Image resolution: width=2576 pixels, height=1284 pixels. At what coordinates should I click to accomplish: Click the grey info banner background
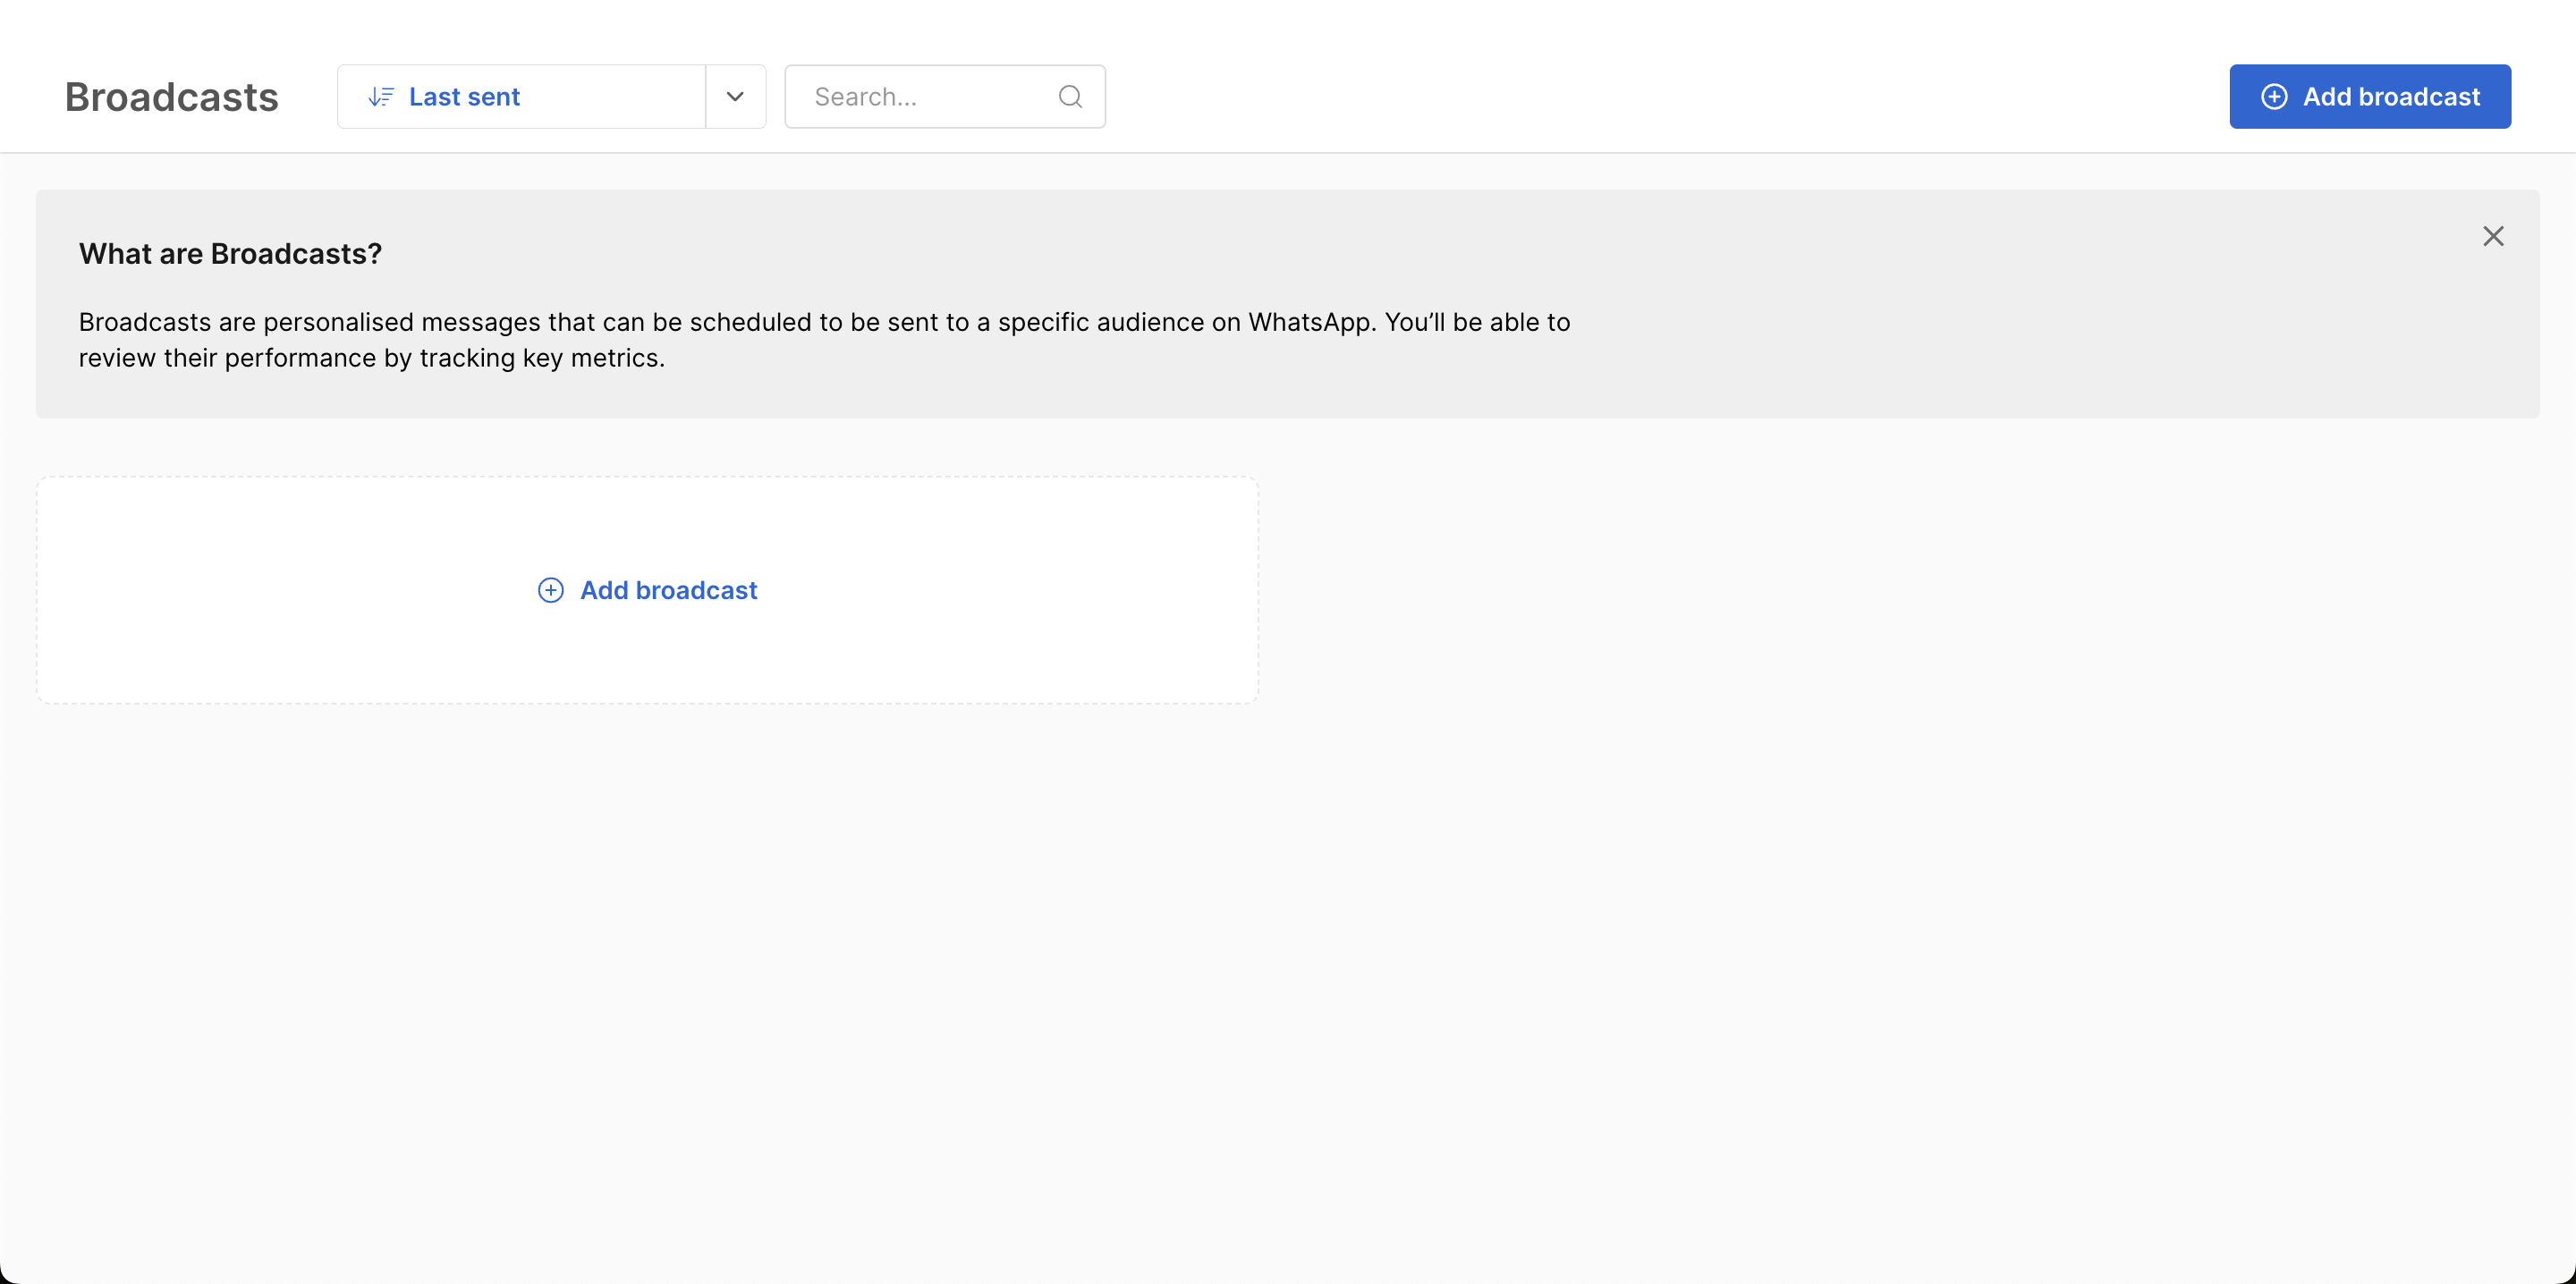2000,340
